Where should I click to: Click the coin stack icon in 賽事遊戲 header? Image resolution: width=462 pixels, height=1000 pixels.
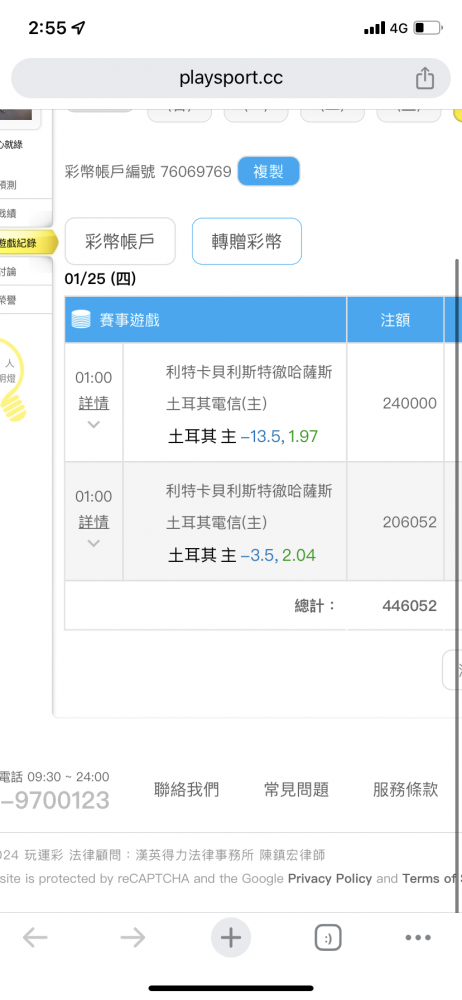[81, 319]
